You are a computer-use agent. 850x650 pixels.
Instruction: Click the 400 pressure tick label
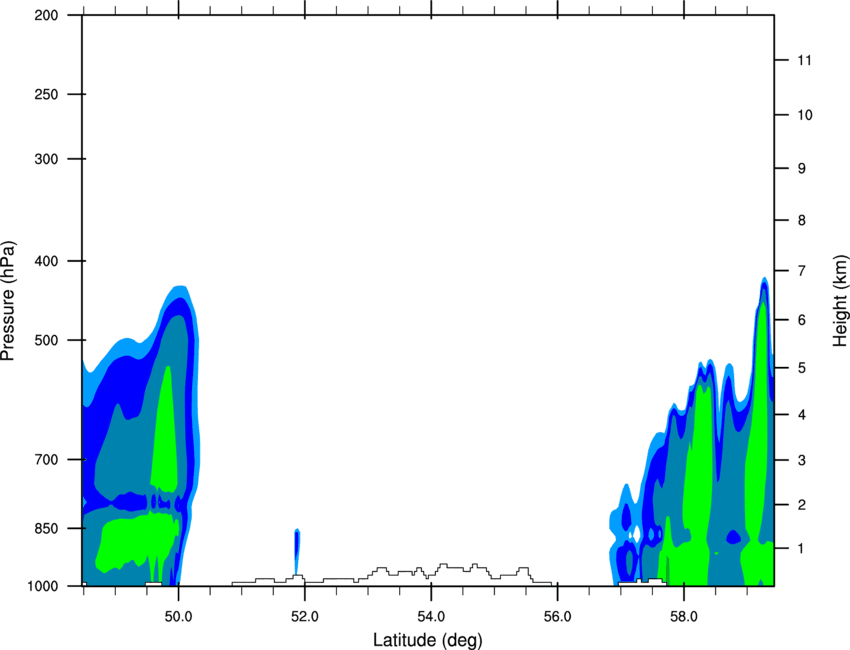tap(46, 261)
